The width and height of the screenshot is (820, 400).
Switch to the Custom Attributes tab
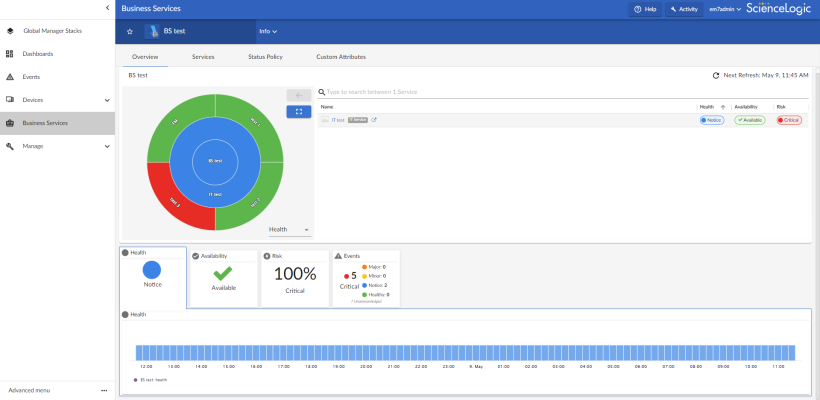[340, 58]
